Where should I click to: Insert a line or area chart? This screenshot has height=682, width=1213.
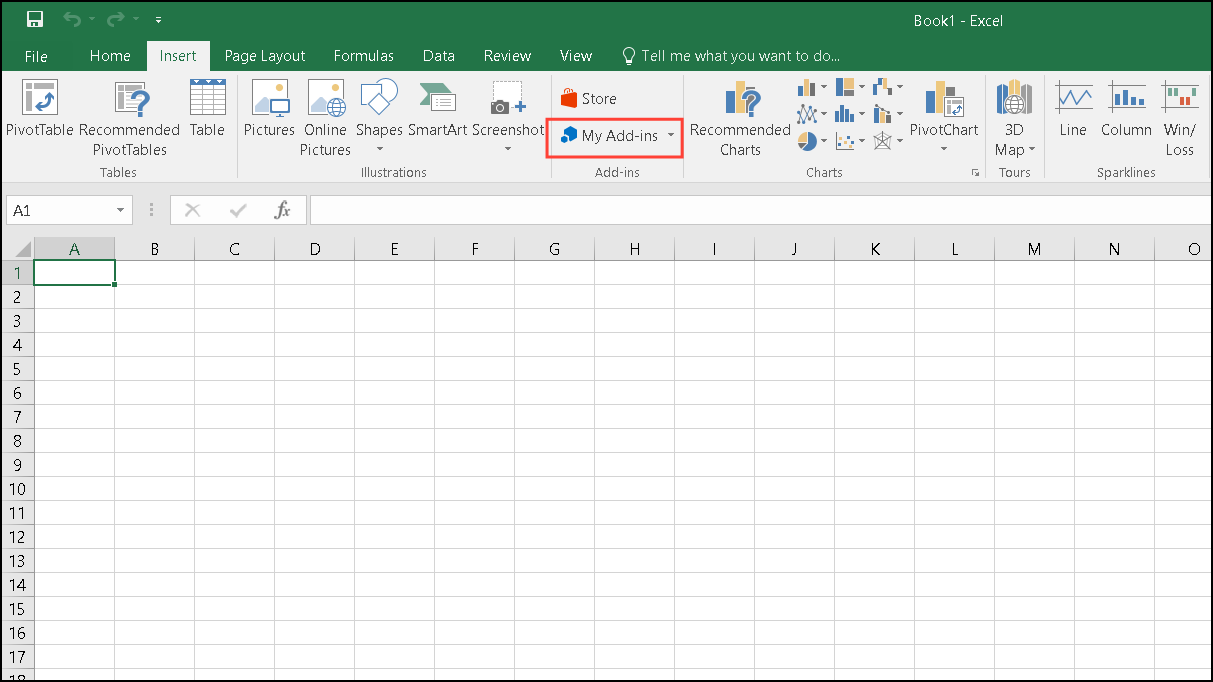[x=807, y=114]
